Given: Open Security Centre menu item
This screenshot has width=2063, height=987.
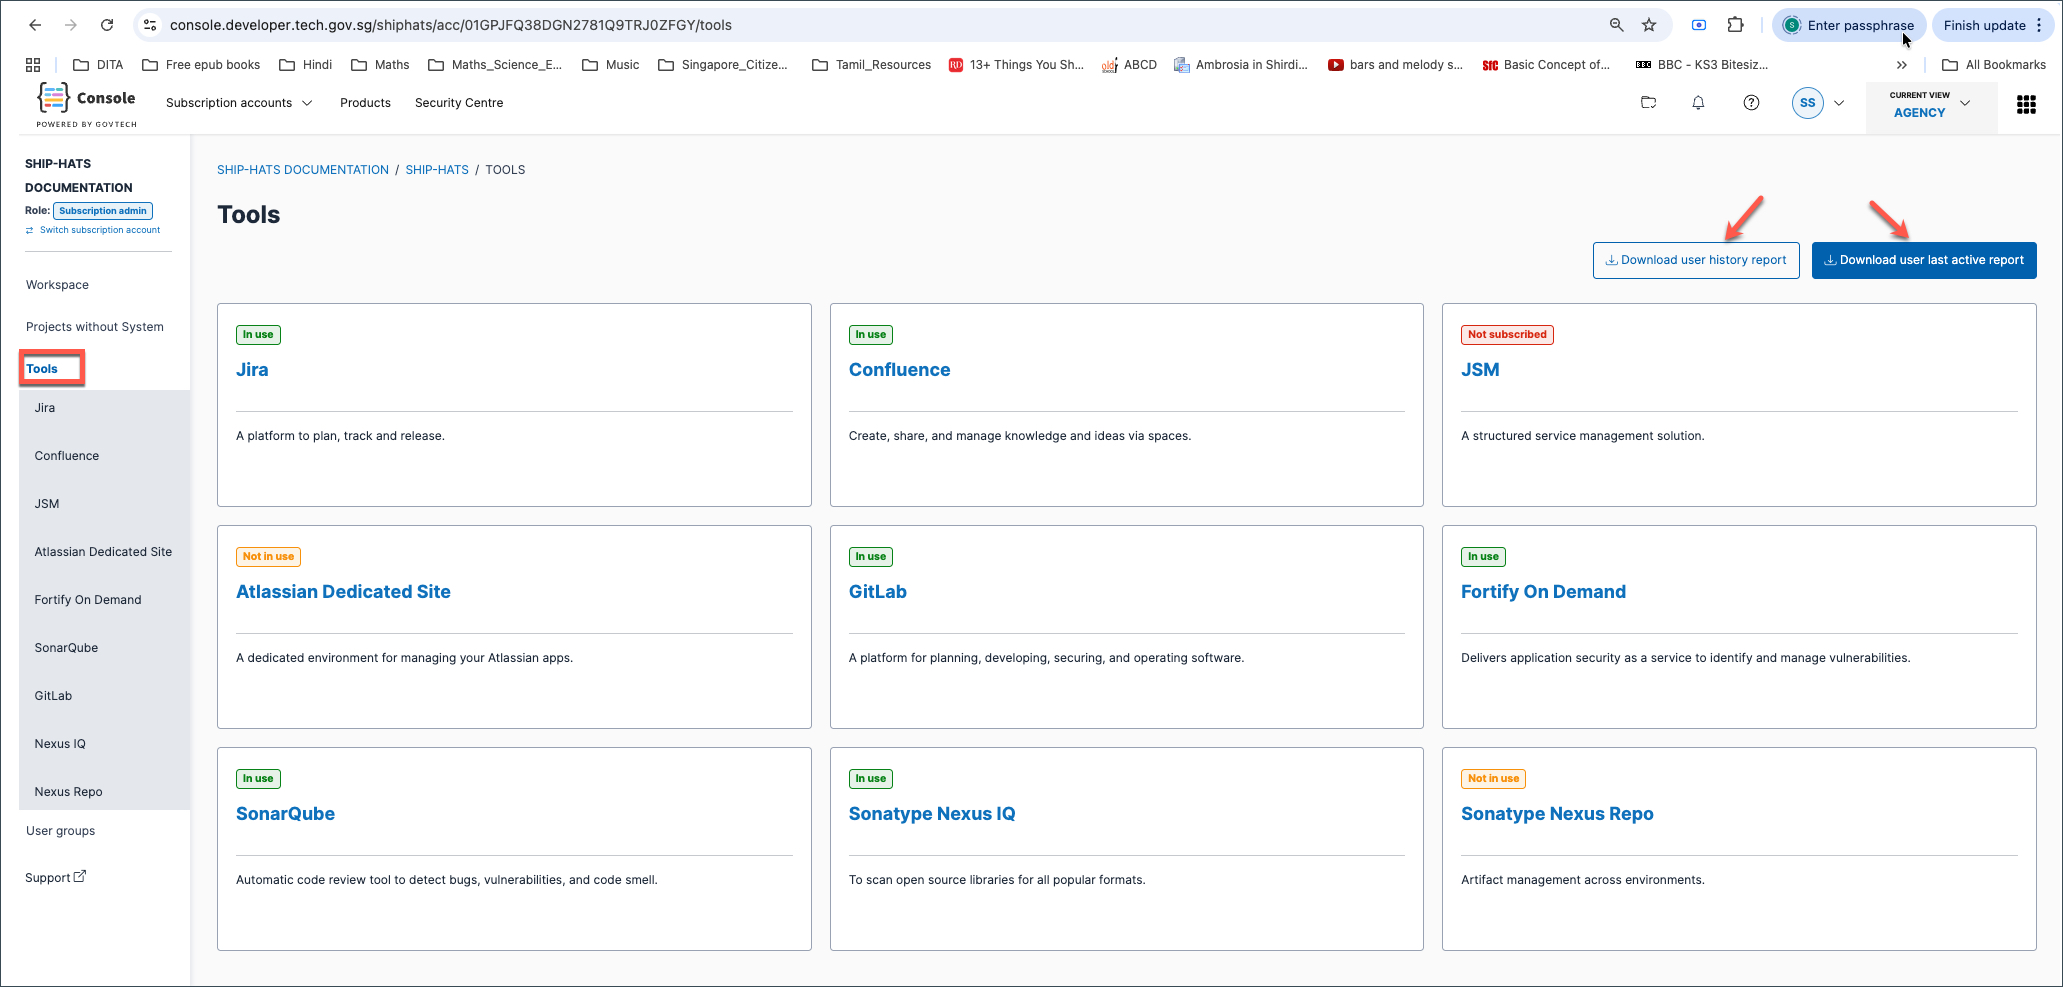Looking at the screenshot, I should 459,103.
